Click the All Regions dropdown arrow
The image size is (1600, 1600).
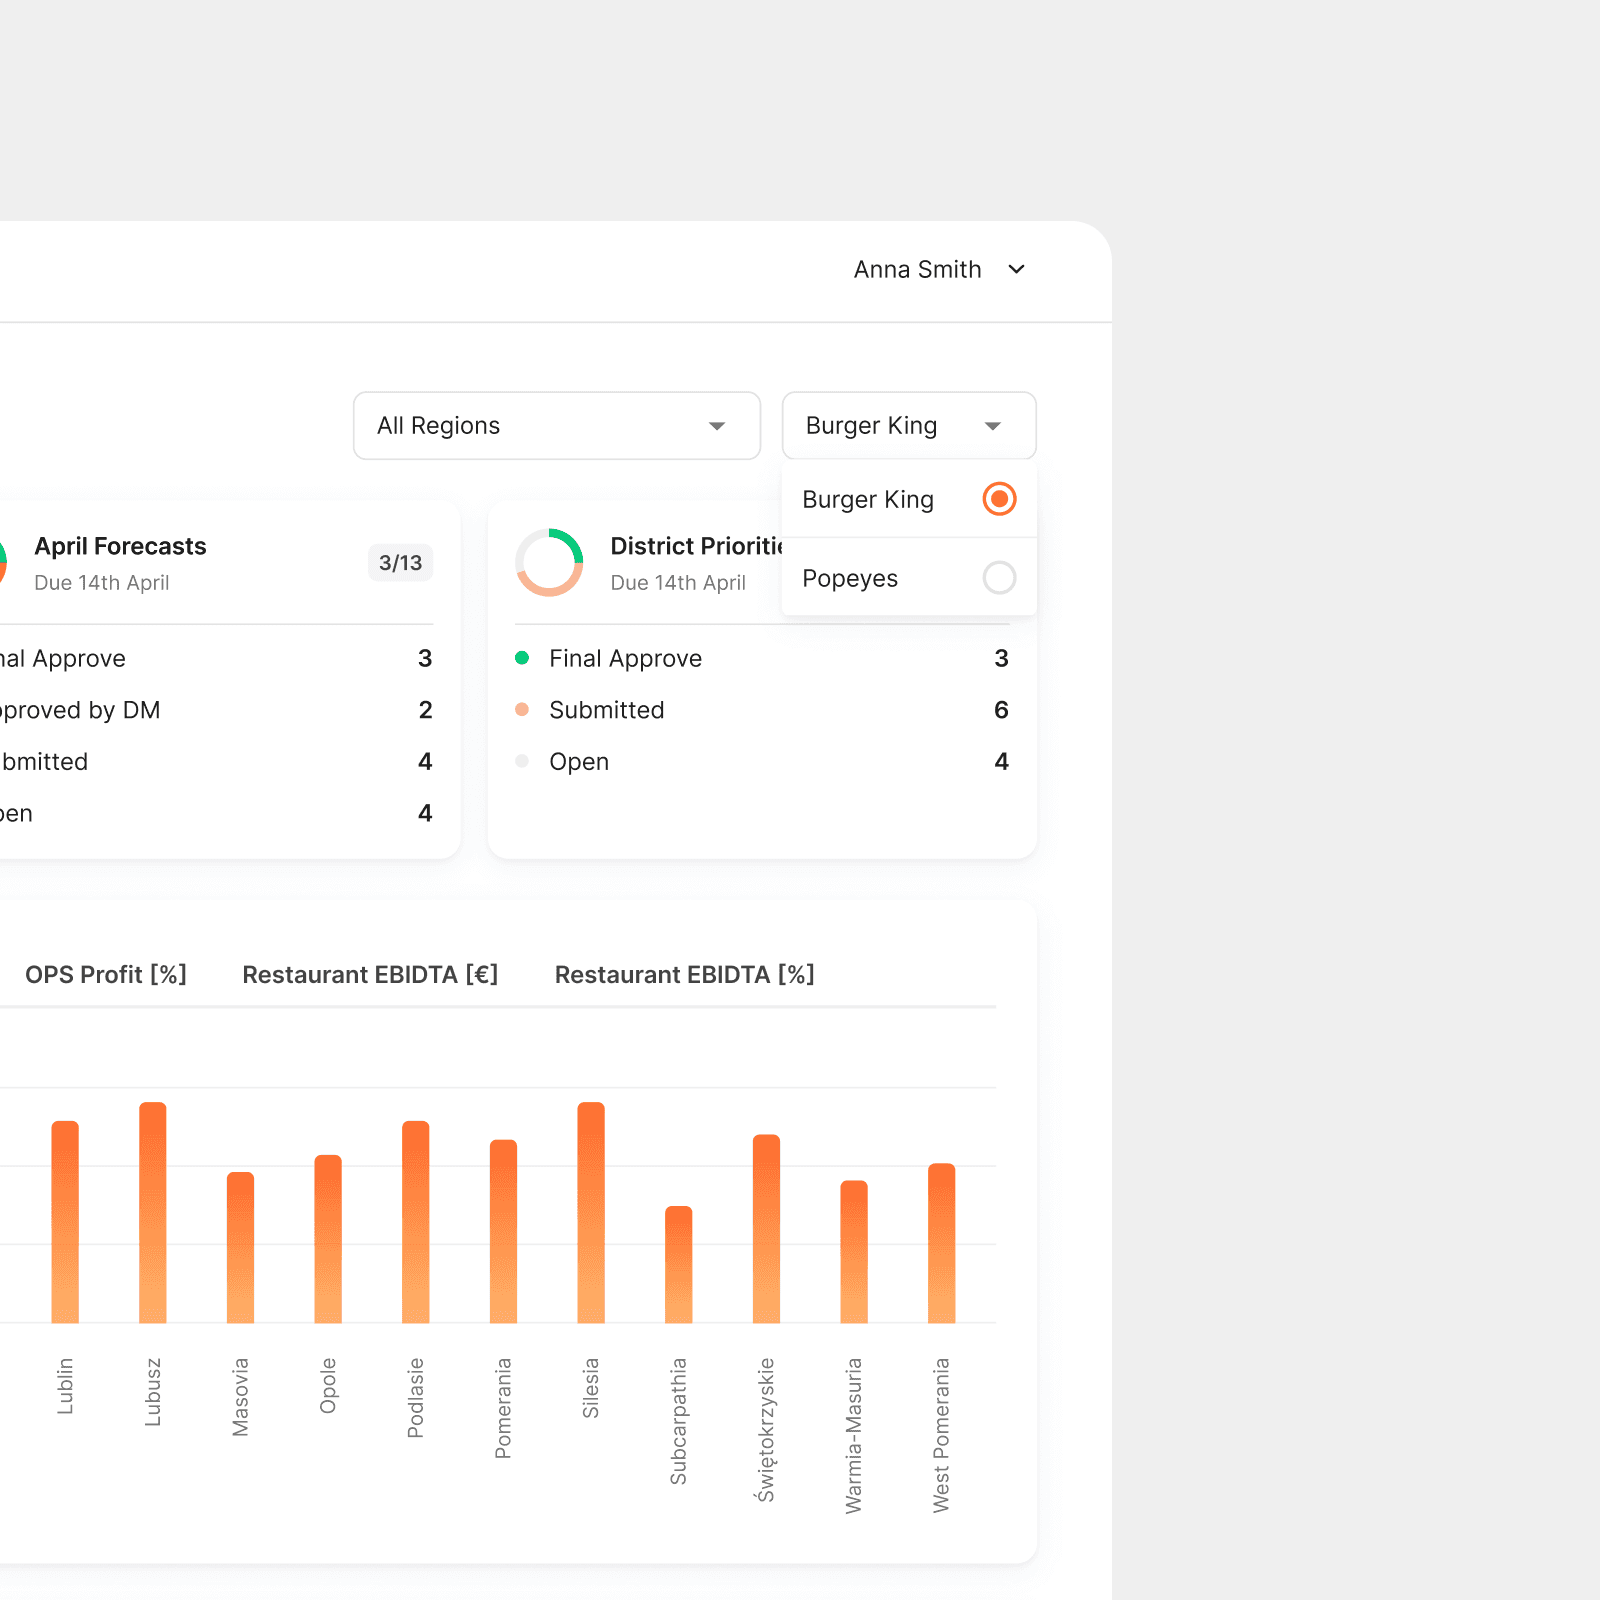pyautogui.click(x=717, y=426)
